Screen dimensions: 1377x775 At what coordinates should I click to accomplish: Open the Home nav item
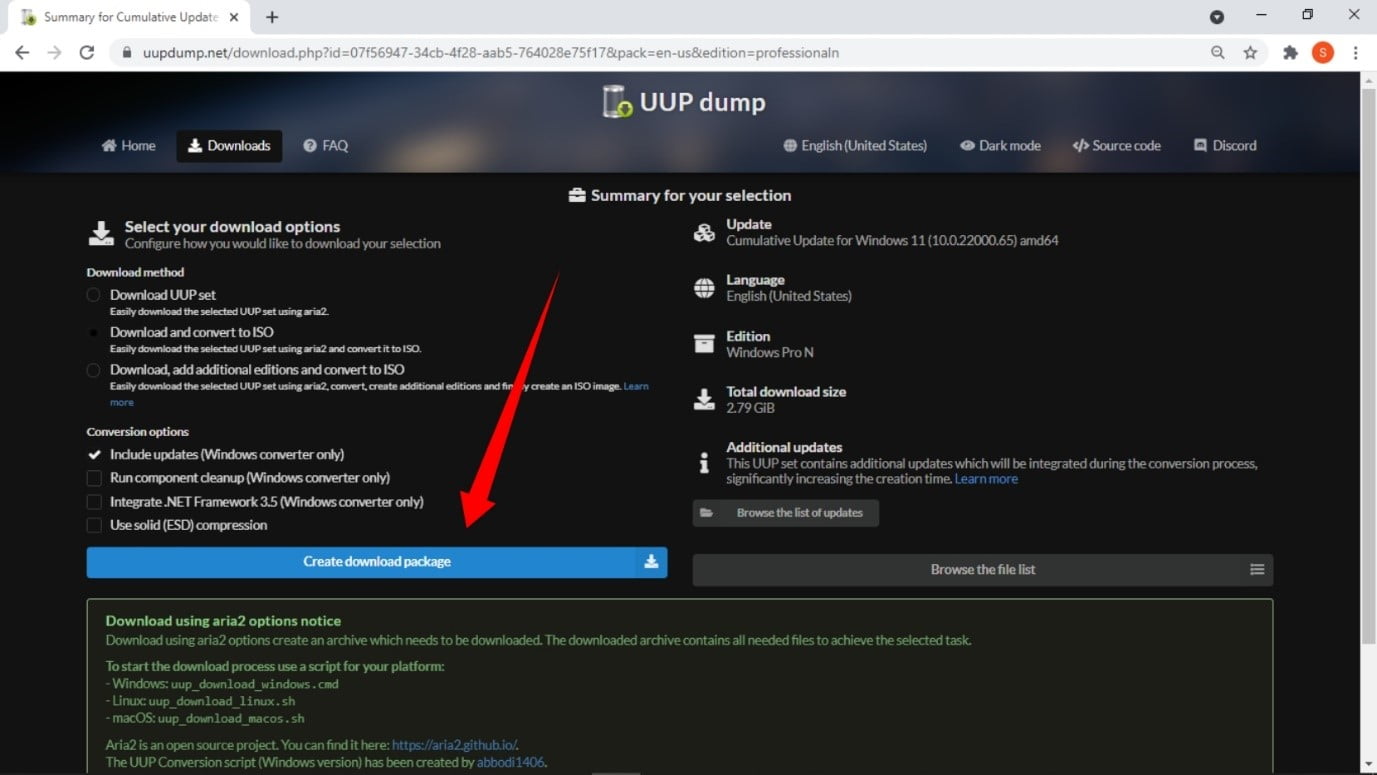click(x=129, y=146)
